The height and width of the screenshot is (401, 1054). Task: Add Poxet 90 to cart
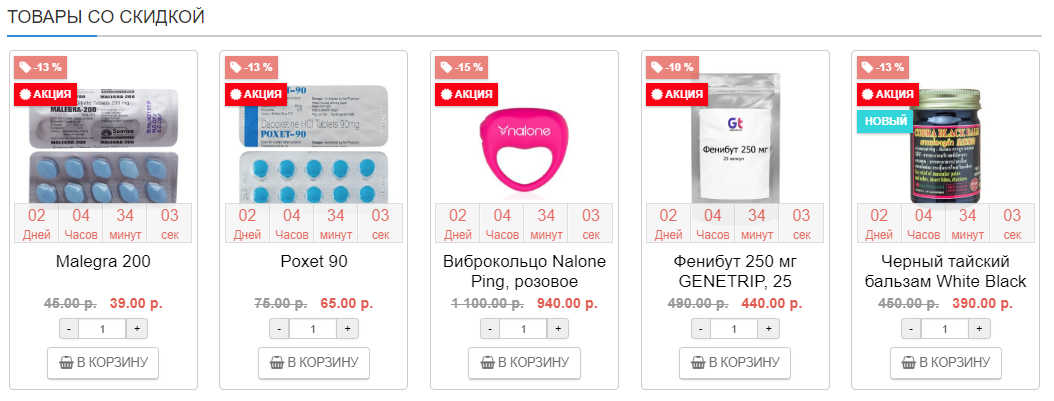314,362
